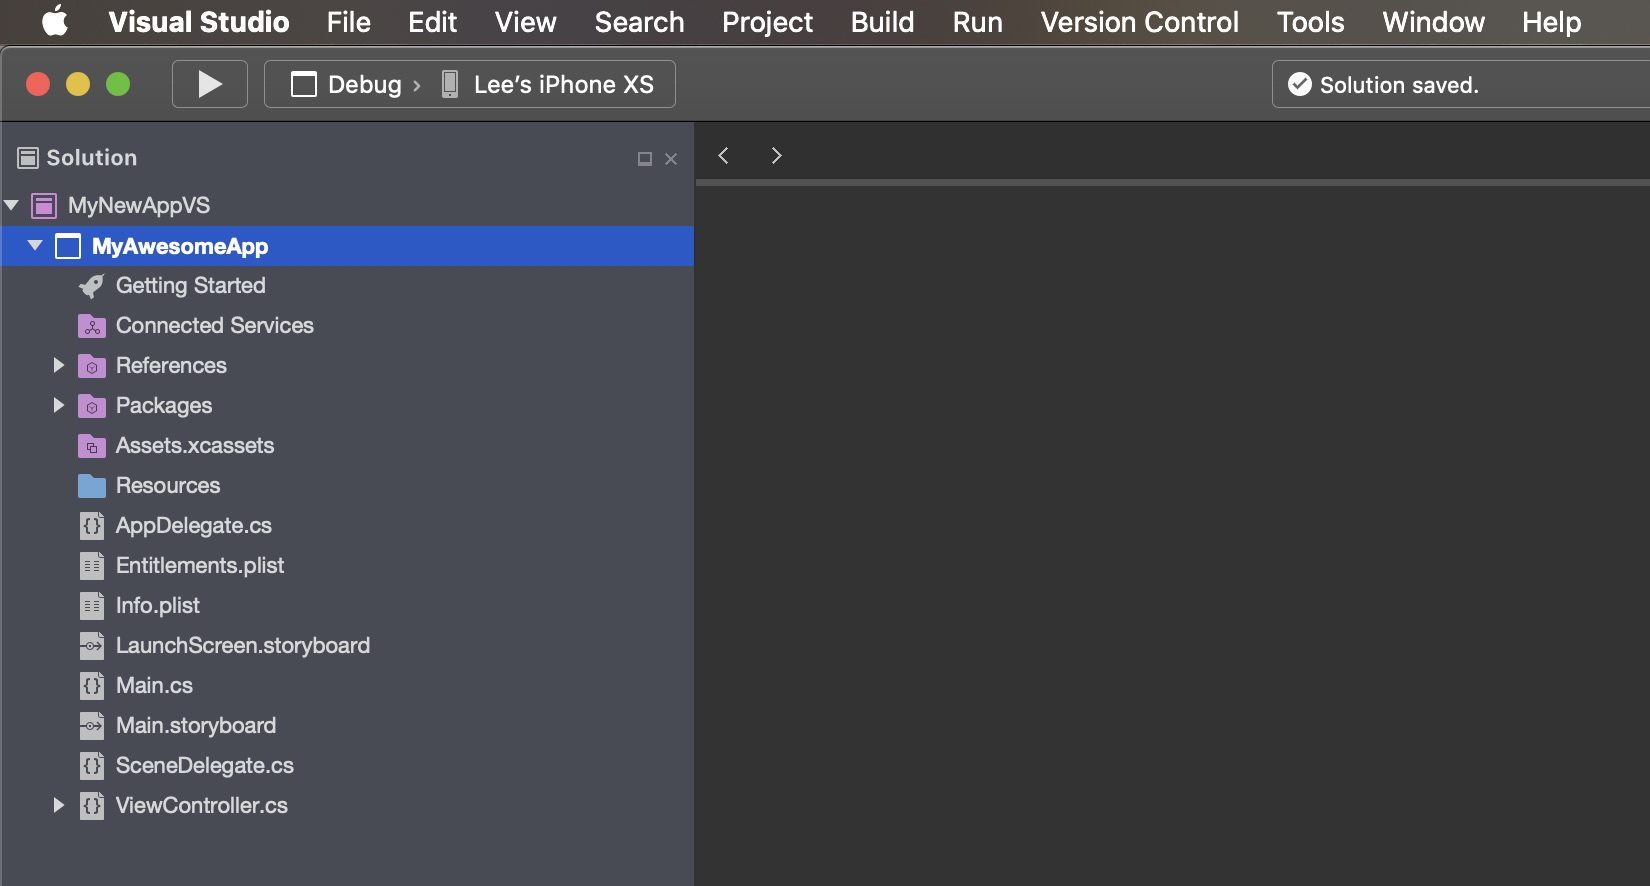Navigate back with the left chevron

(x=724, y=155)
